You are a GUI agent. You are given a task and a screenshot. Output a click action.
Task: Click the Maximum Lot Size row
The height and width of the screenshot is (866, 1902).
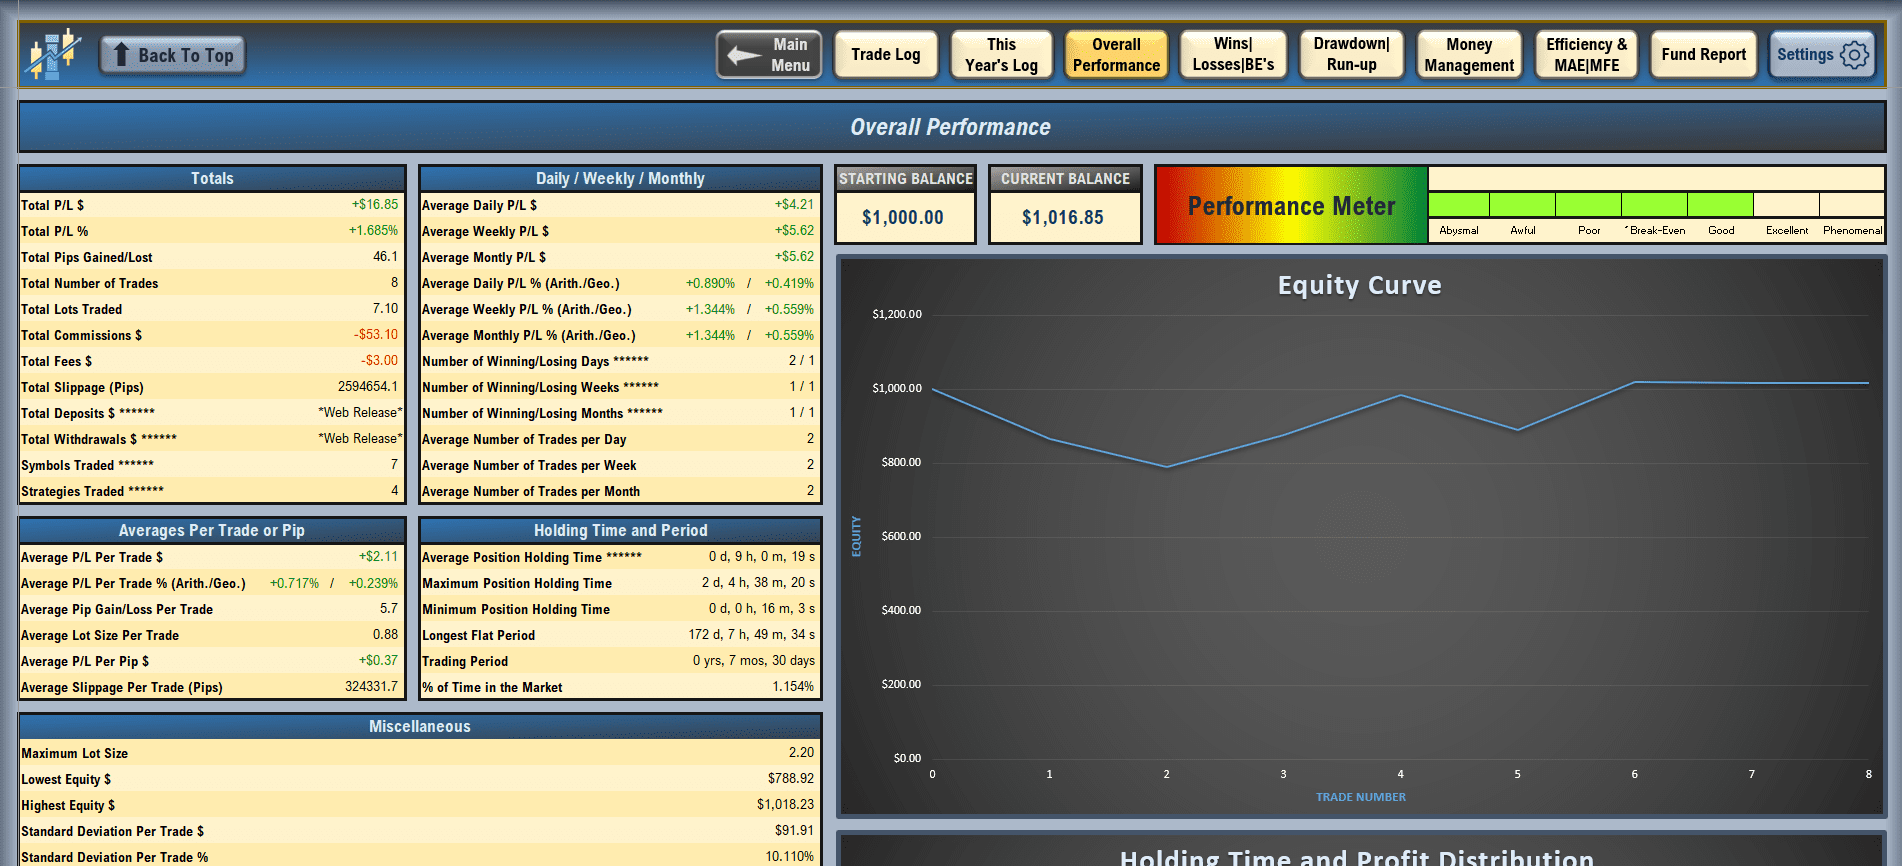point(420,753)
